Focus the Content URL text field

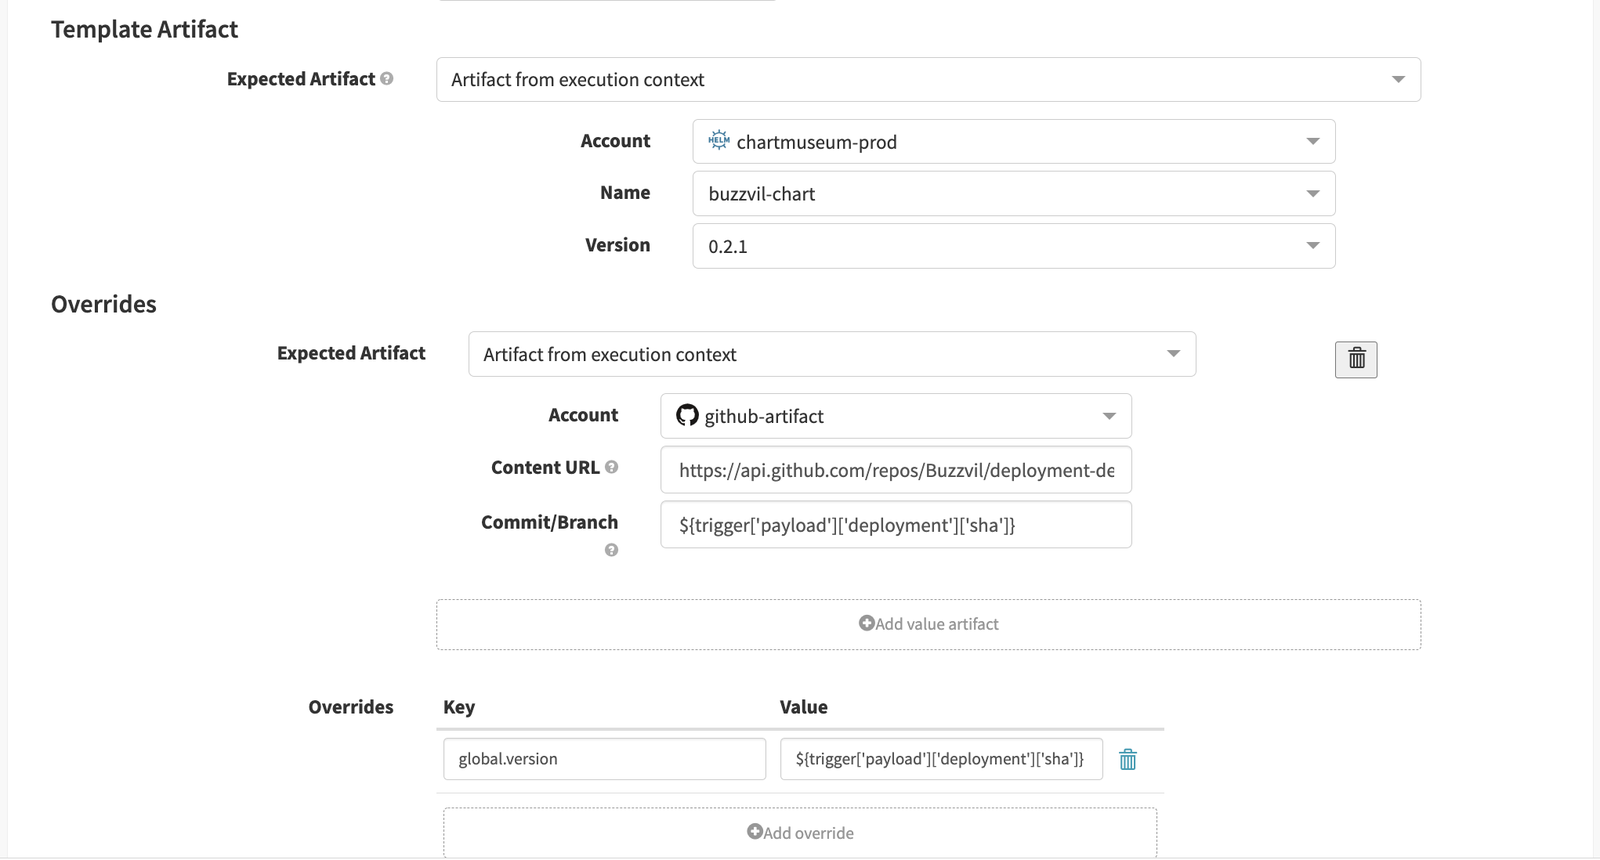click(895, 470)
